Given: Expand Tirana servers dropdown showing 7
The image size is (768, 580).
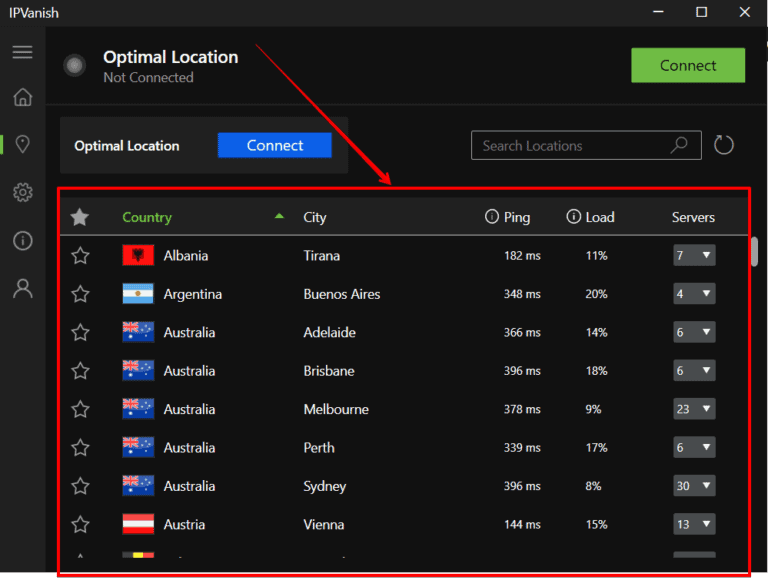Looking at the screenshot, I should (x=694, y=256).
